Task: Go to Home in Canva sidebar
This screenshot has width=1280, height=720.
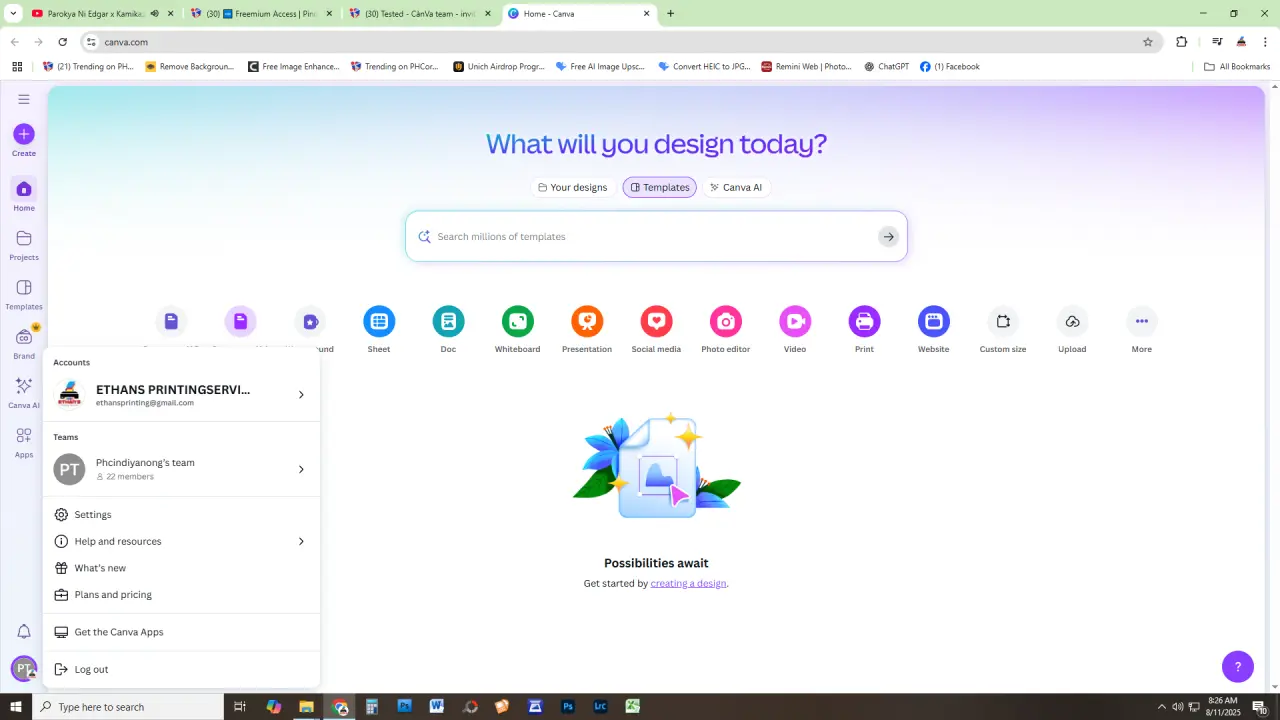Action: coord(24,195)
